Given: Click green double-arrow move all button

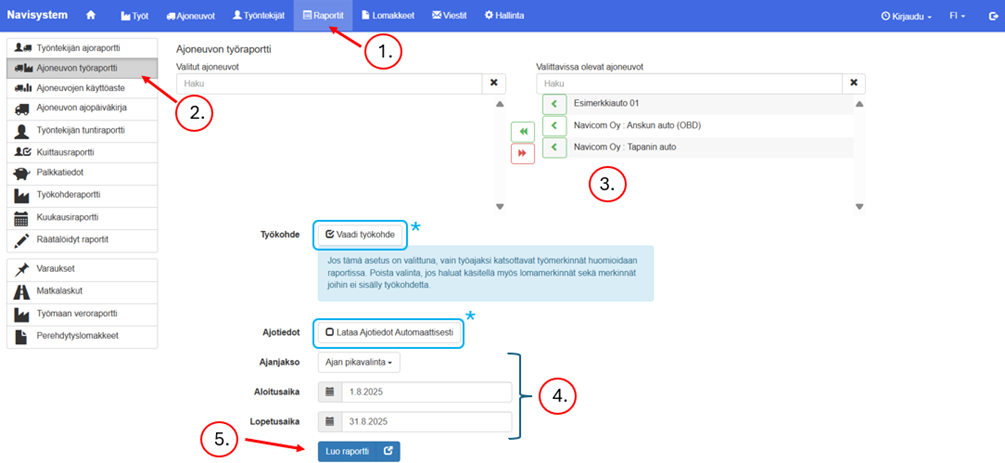Looking at the screenshot, I should click(x=522, y=131).
